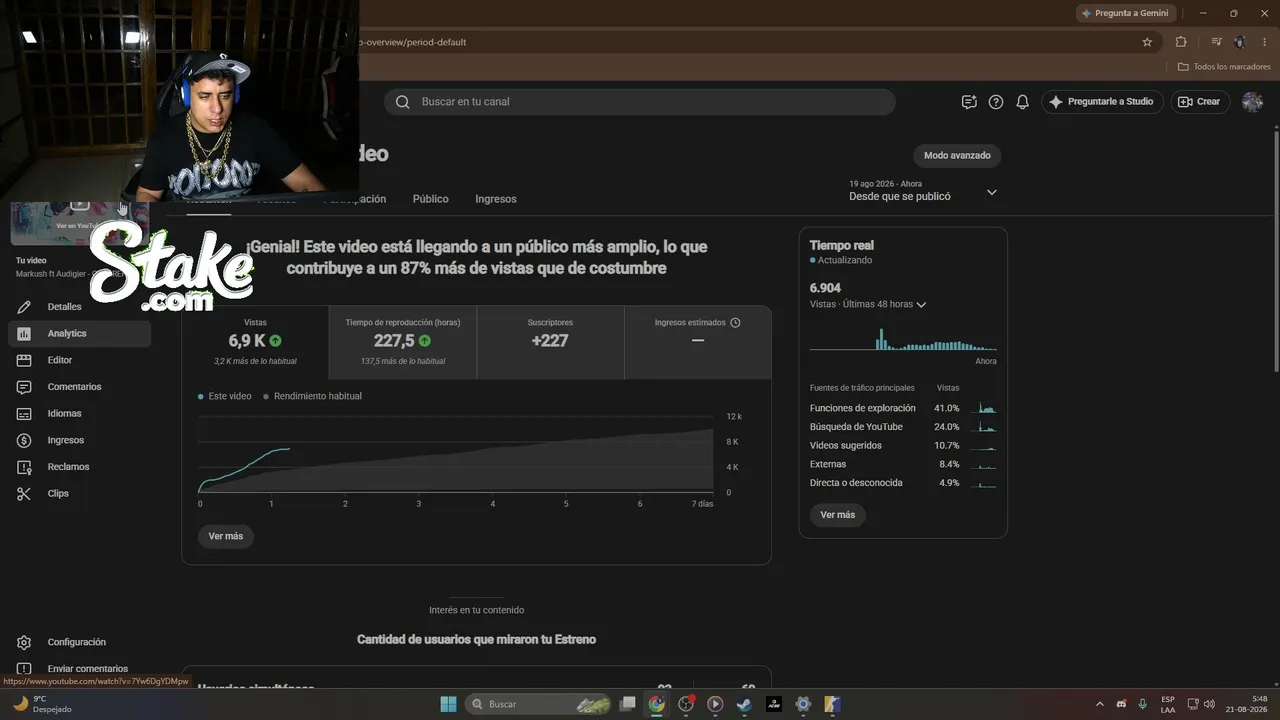Click the Comentarios speech-bubble icon in sidebar
Screen dimensions: 1280x720
pos(25,387)
